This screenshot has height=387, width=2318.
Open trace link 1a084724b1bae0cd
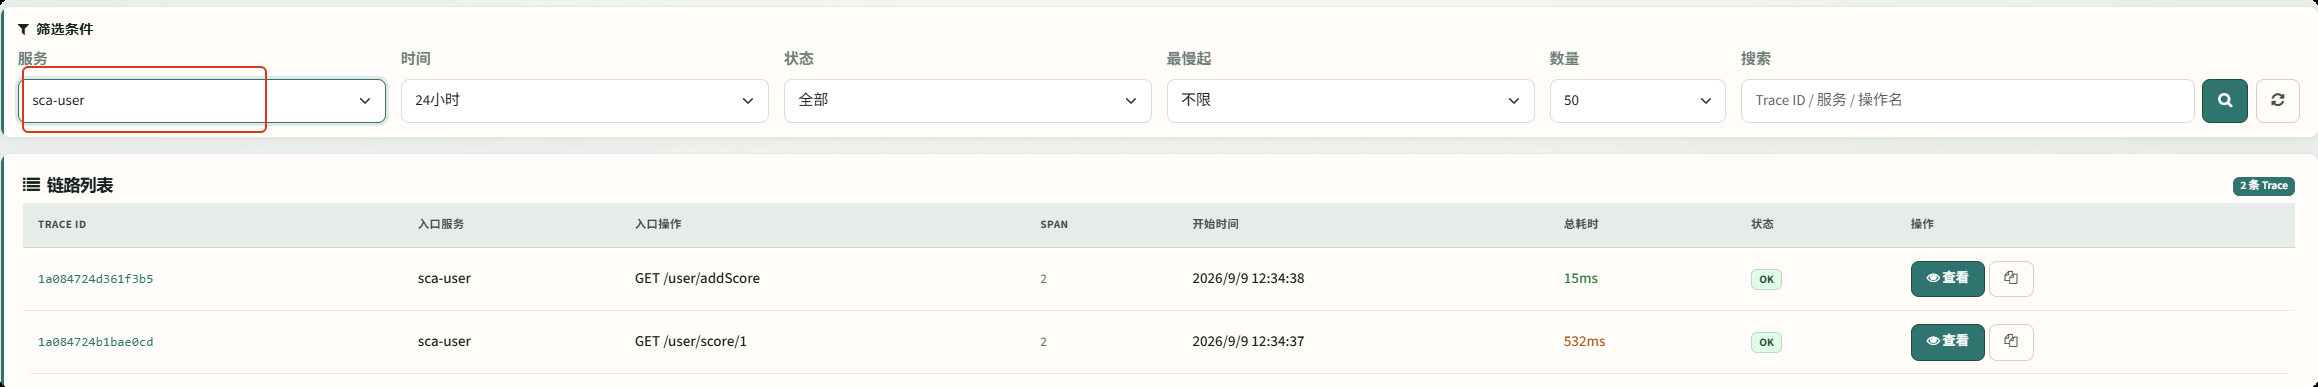(x=96, y=342)
